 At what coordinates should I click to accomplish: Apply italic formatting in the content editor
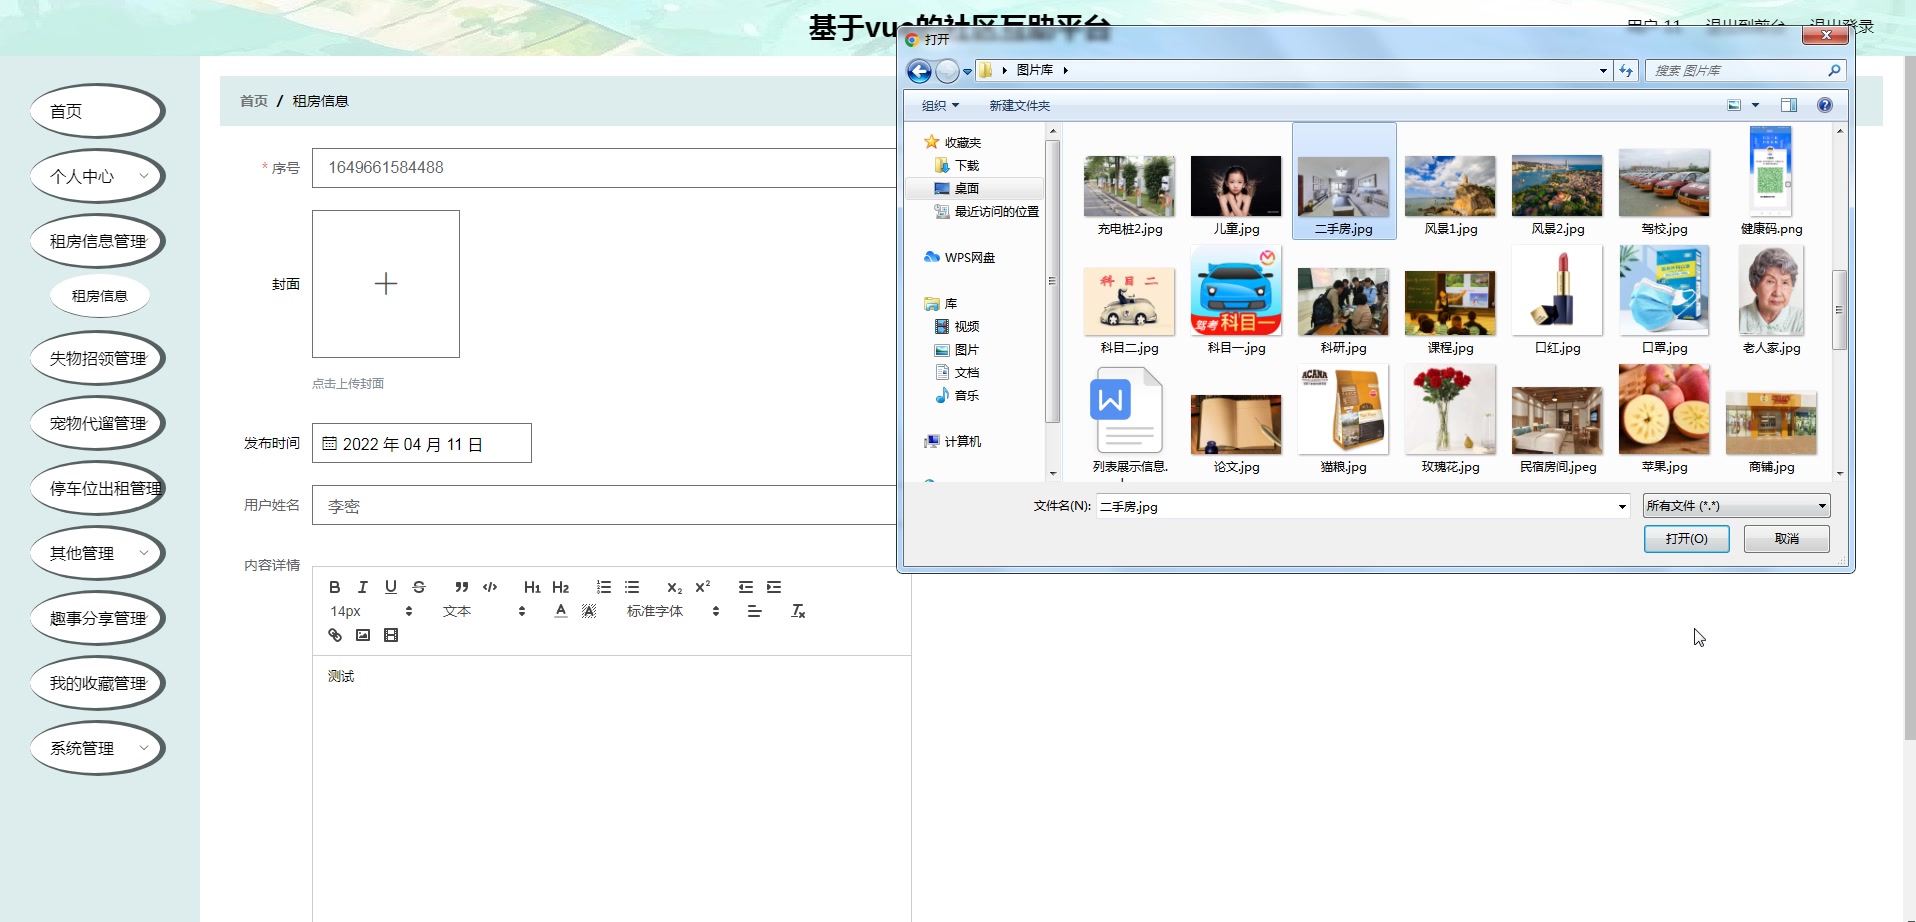pyautogui.click(x=363, y=587)
